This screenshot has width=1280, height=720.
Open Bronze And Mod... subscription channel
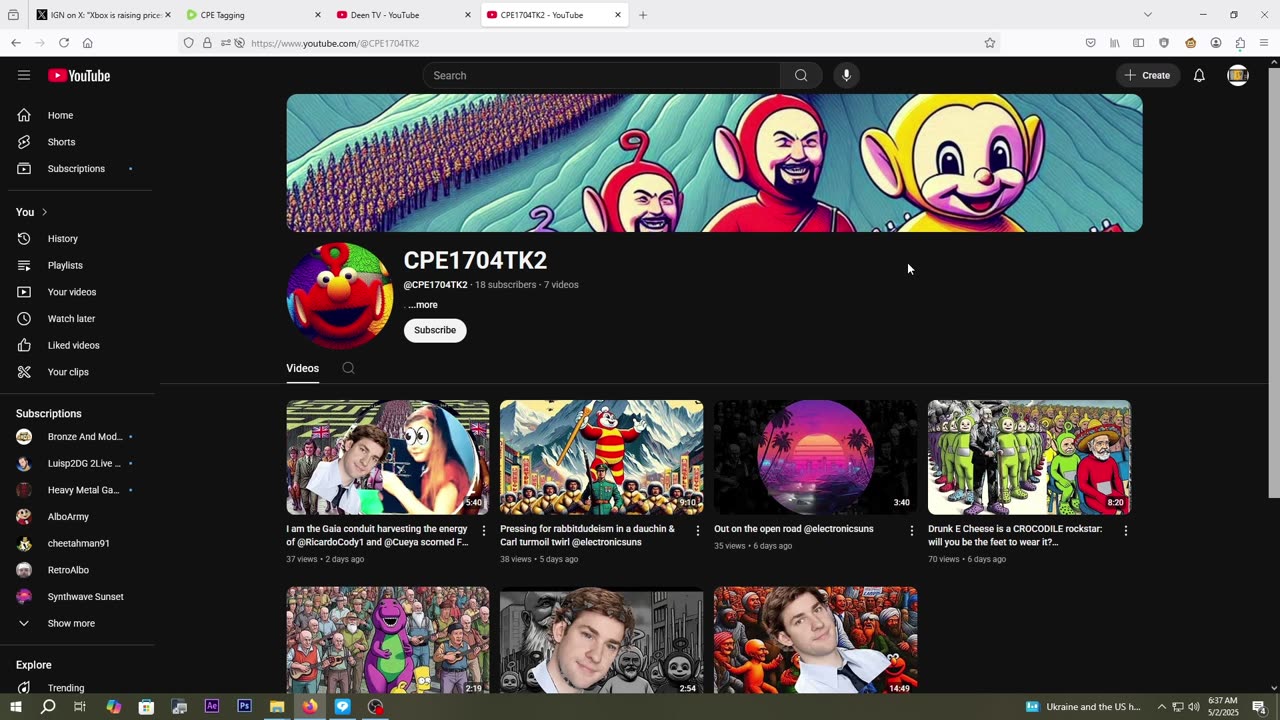[78, 436]
